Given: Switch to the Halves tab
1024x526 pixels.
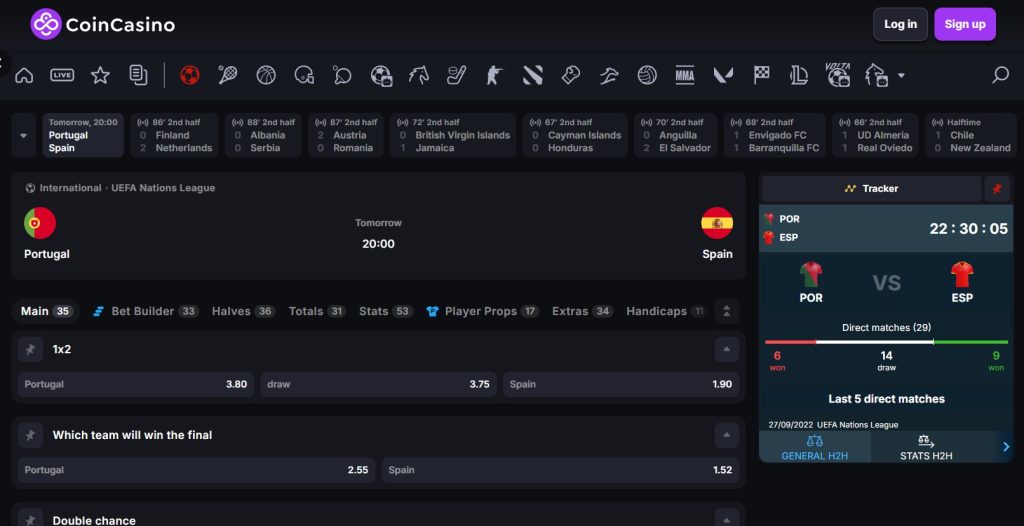Looking at the screenshot, I should (x=243, y=311).
